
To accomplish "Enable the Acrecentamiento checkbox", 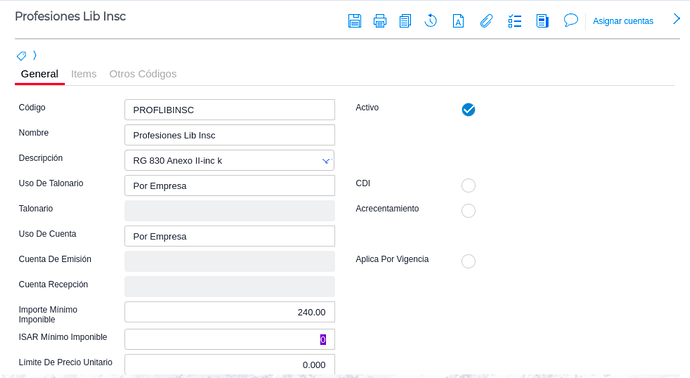I will 468,211.
